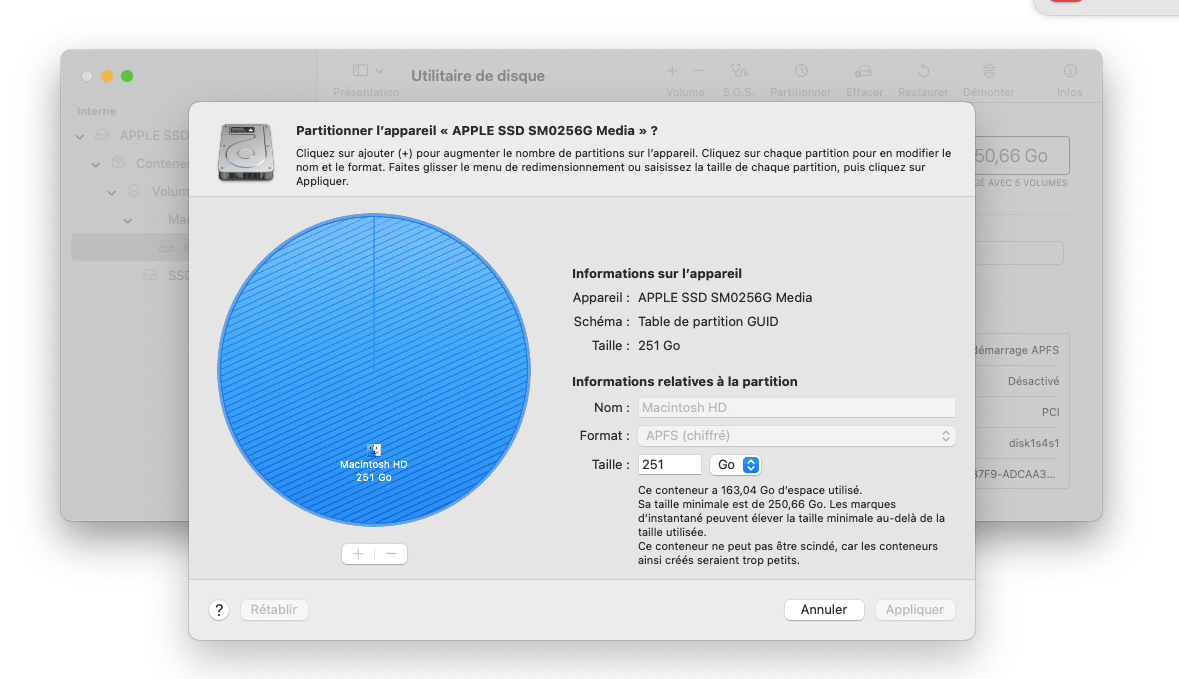Select the Volum… stacked layers icon in the sidebar

click(x=135, y=191)
